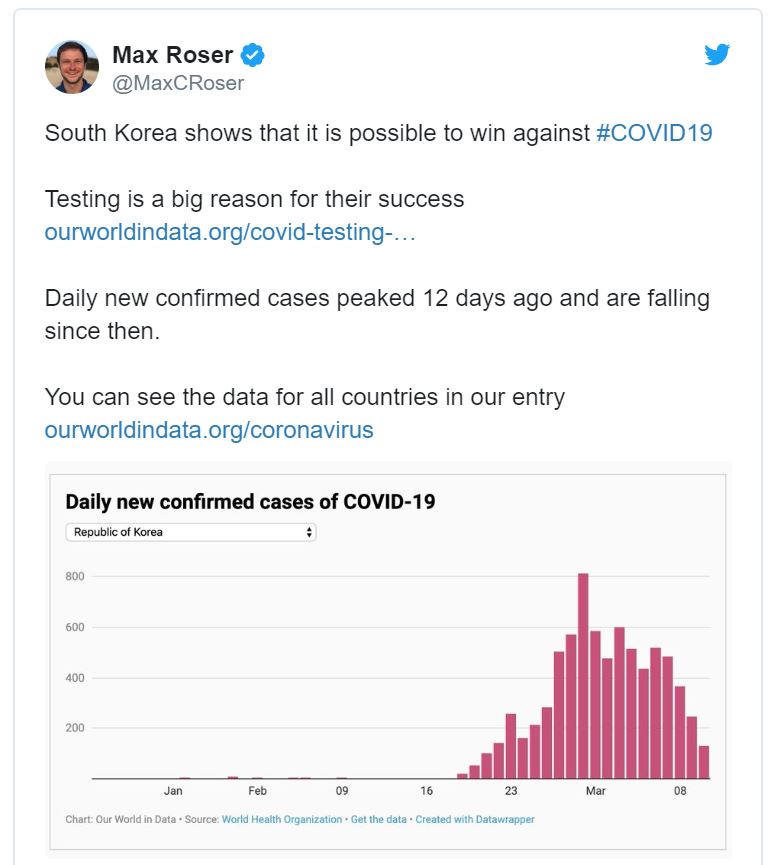Click the Max Roser display name
This screenshot has height=865, width=774.
pos(173,56)
